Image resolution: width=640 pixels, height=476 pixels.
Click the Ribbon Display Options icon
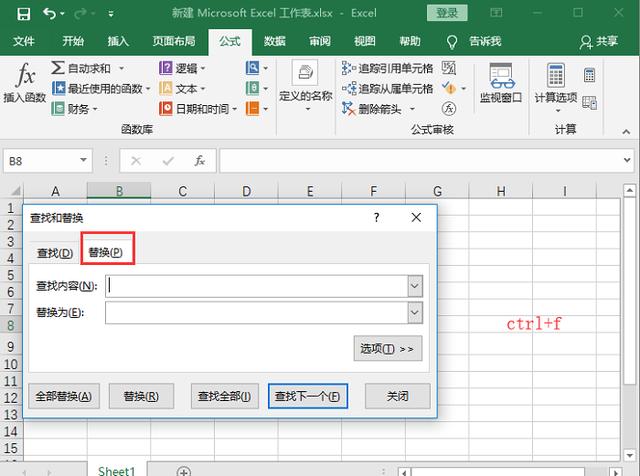click(496, 13)
